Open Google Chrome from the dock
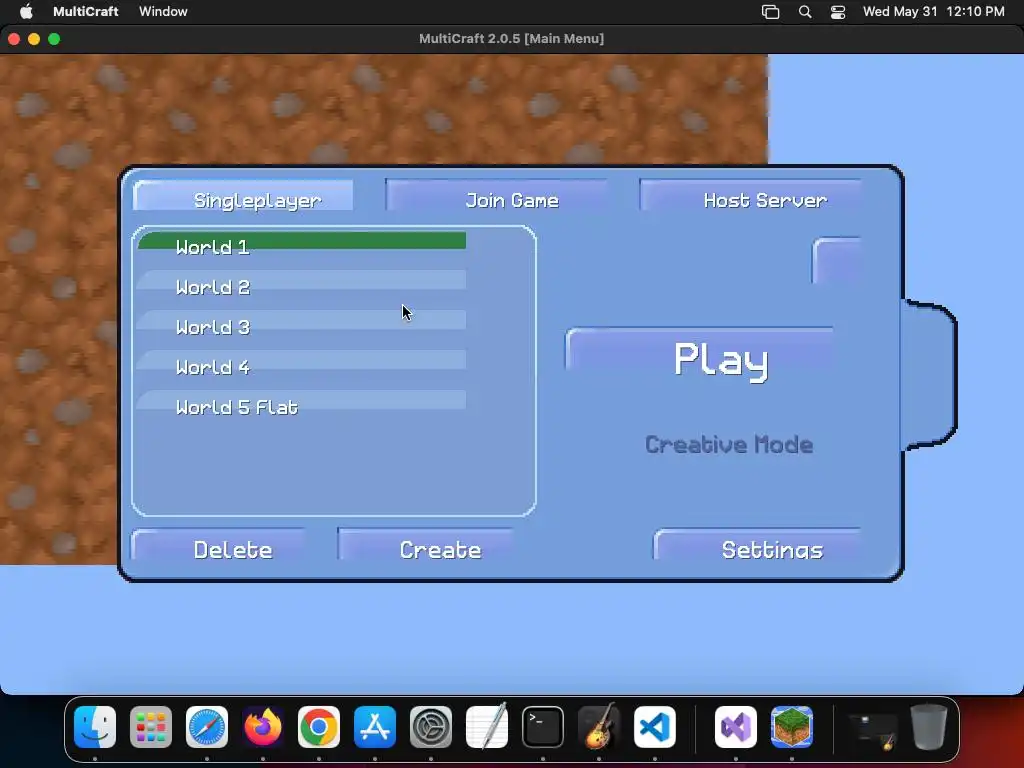1024x768 pixels. click(x=319, y=727)
